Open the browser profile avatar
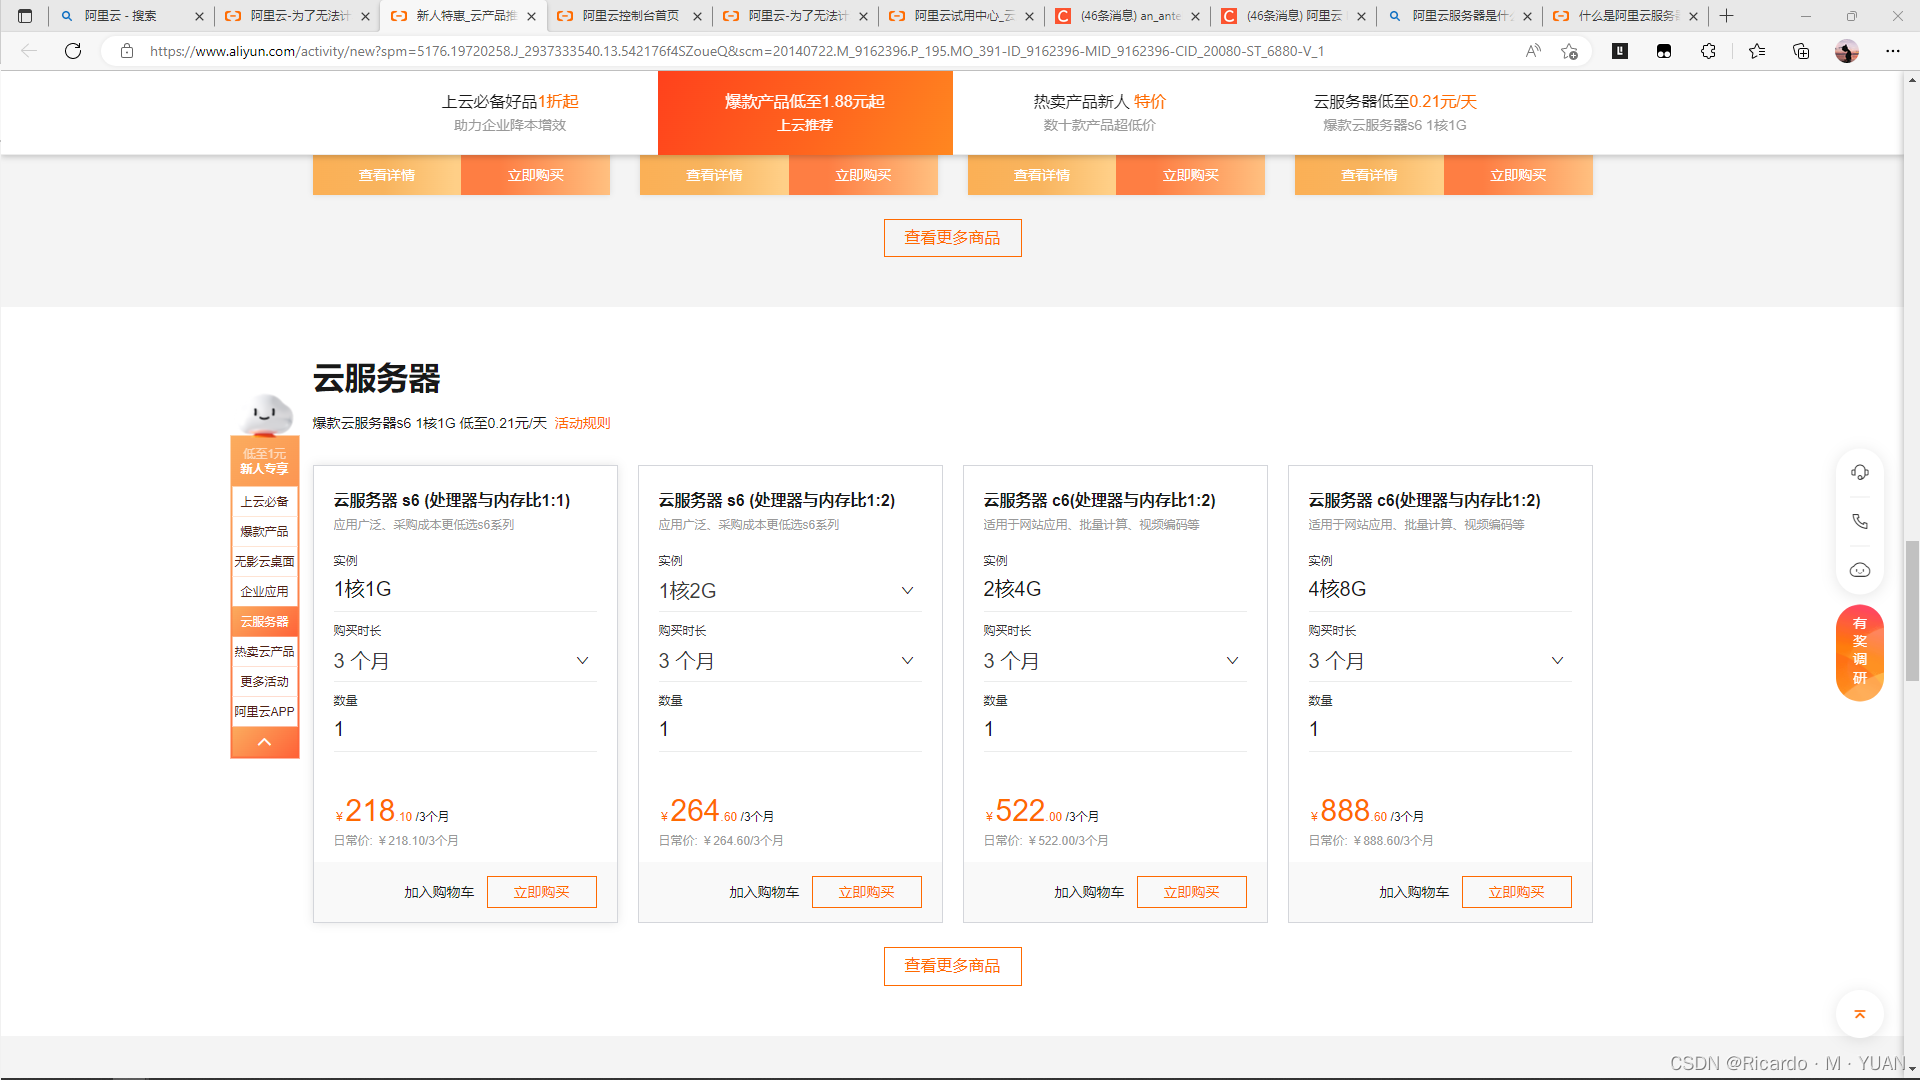This screenshot has width=1920, height=1080. click(x=1847, y=51)
